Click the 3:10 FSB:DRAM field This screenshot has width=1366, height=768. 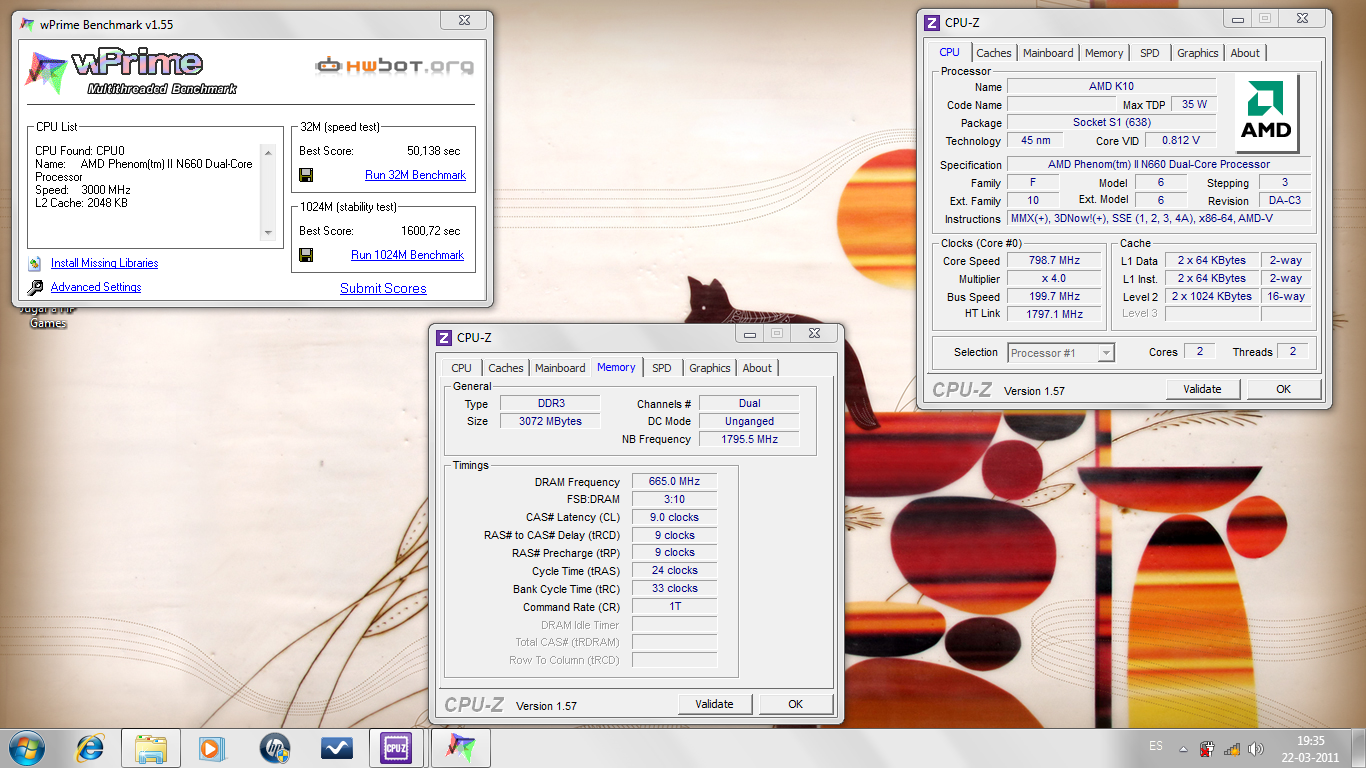(674, 499)
